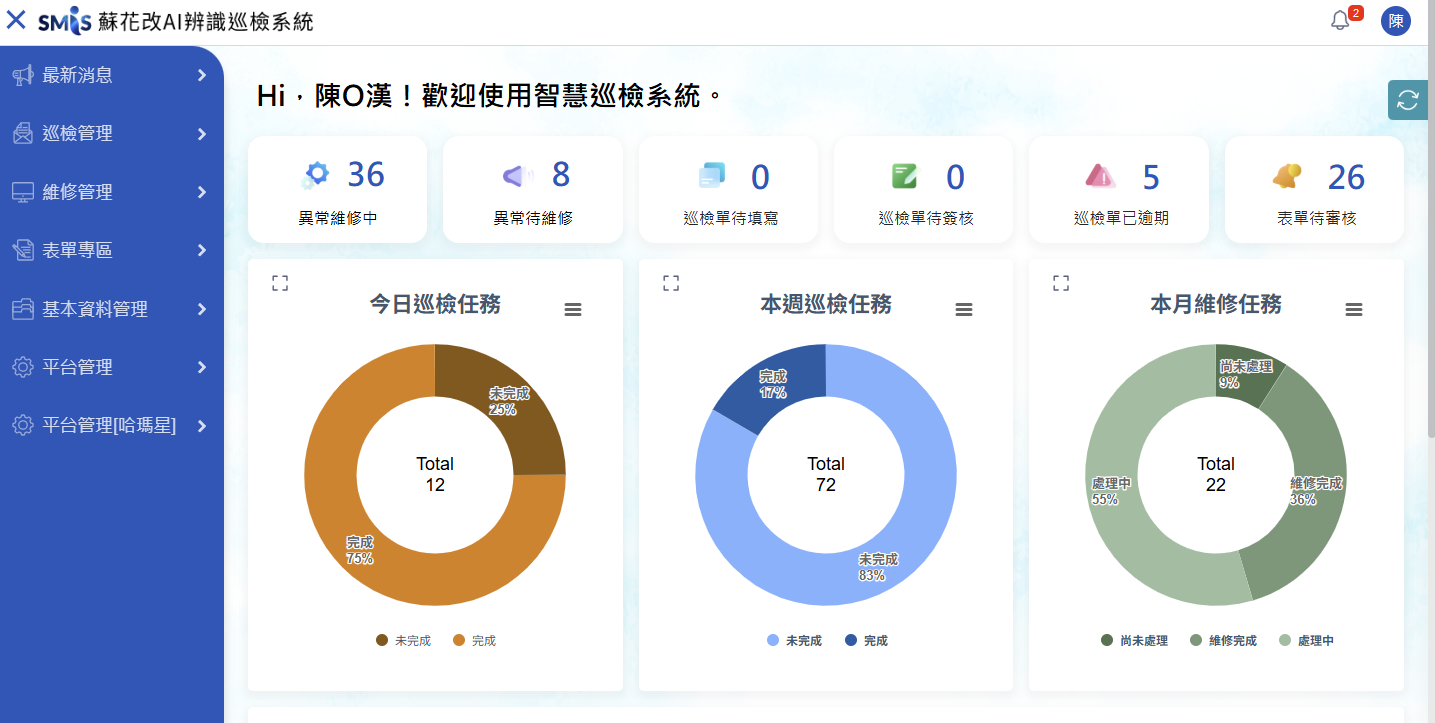The image size is (1435, 723).
Task: Open user avatar 陳 menu
Action: 1396,20
